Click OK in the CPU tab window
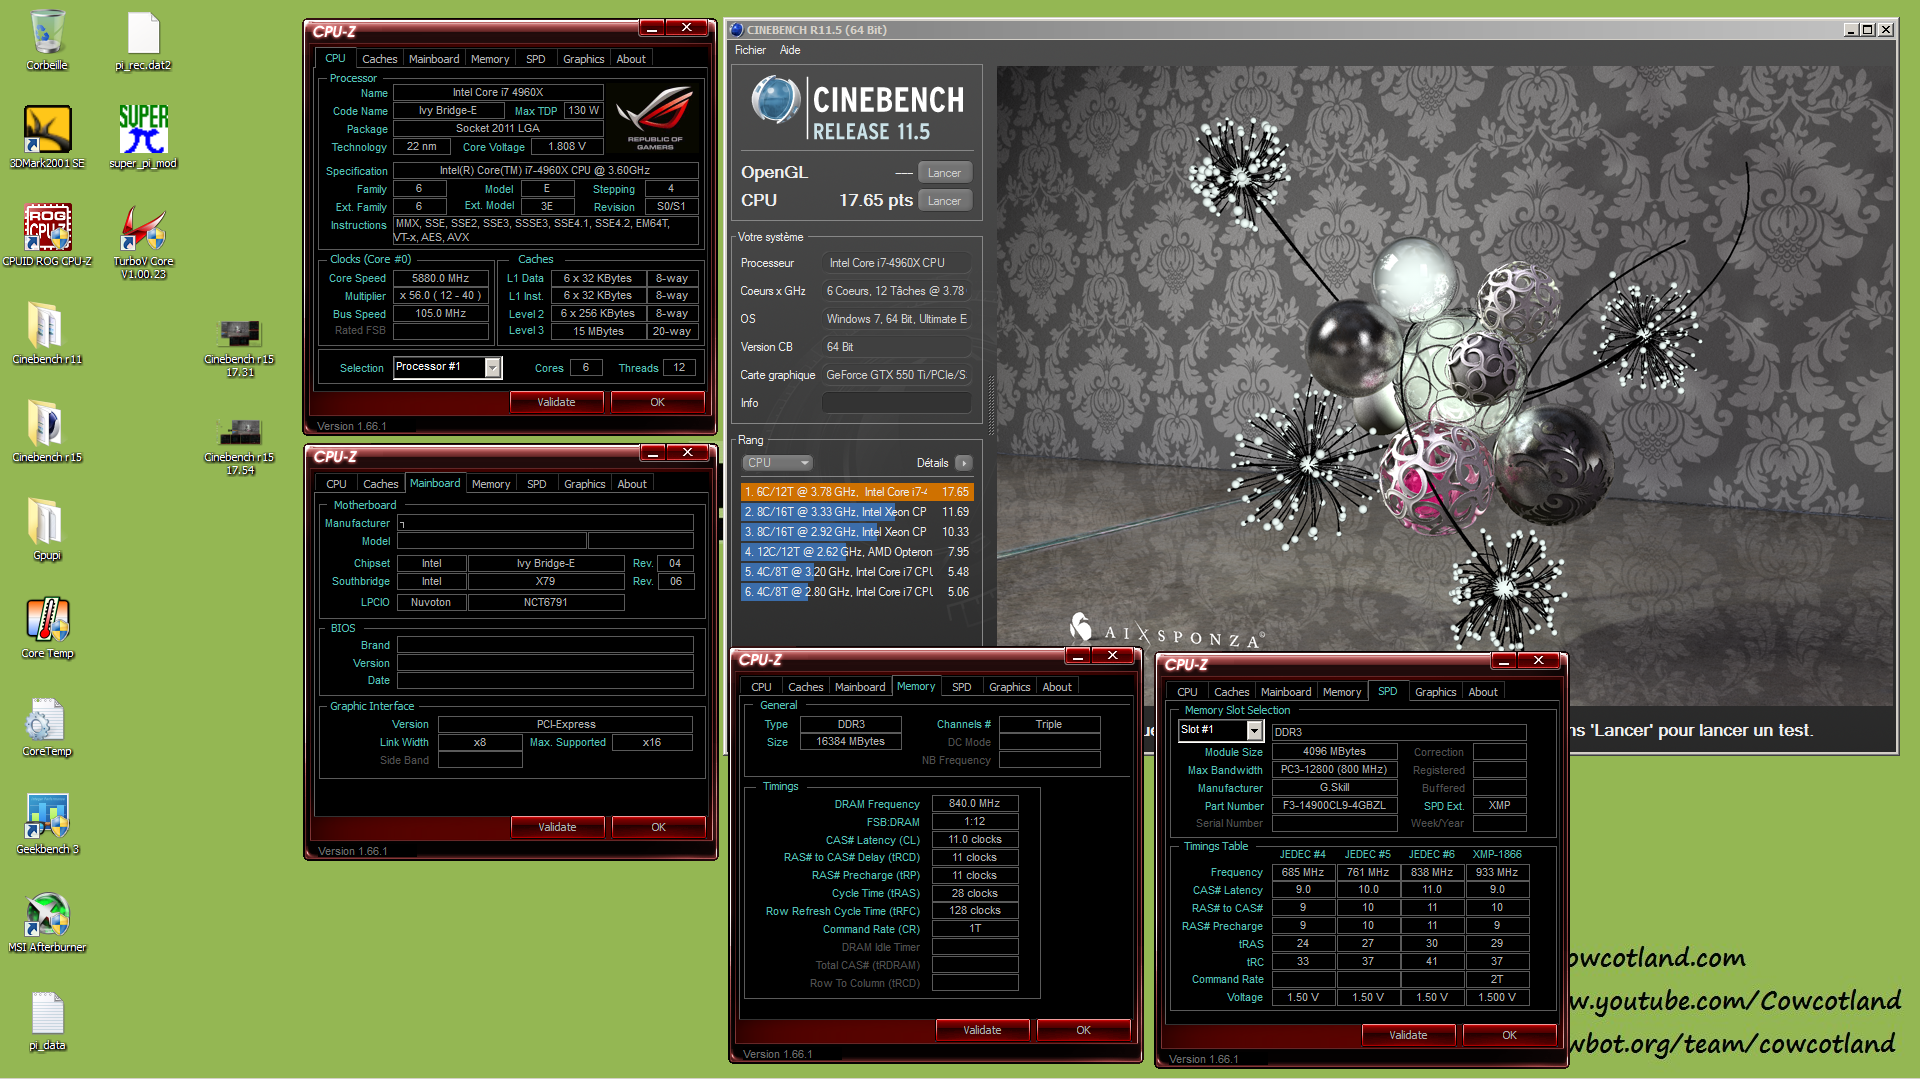Viewport: 1920px width, 1080px height. [x=657, y=402]
